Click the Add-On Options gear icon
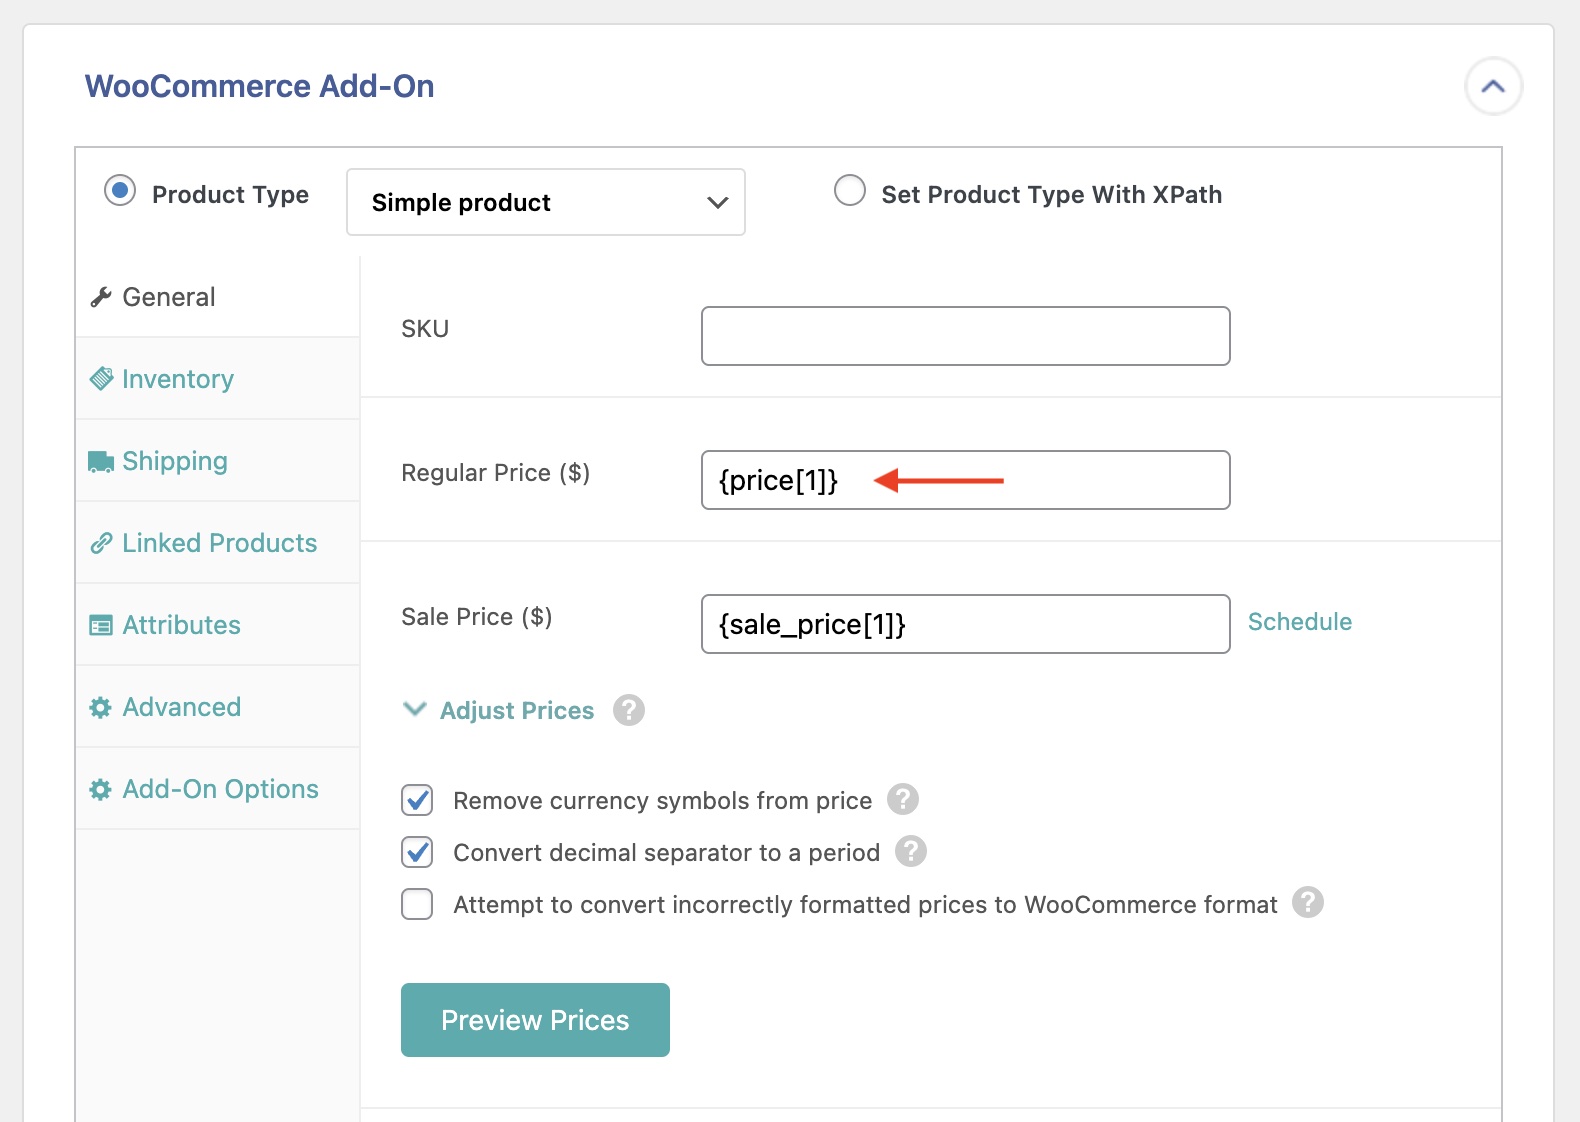 (101, 790)
